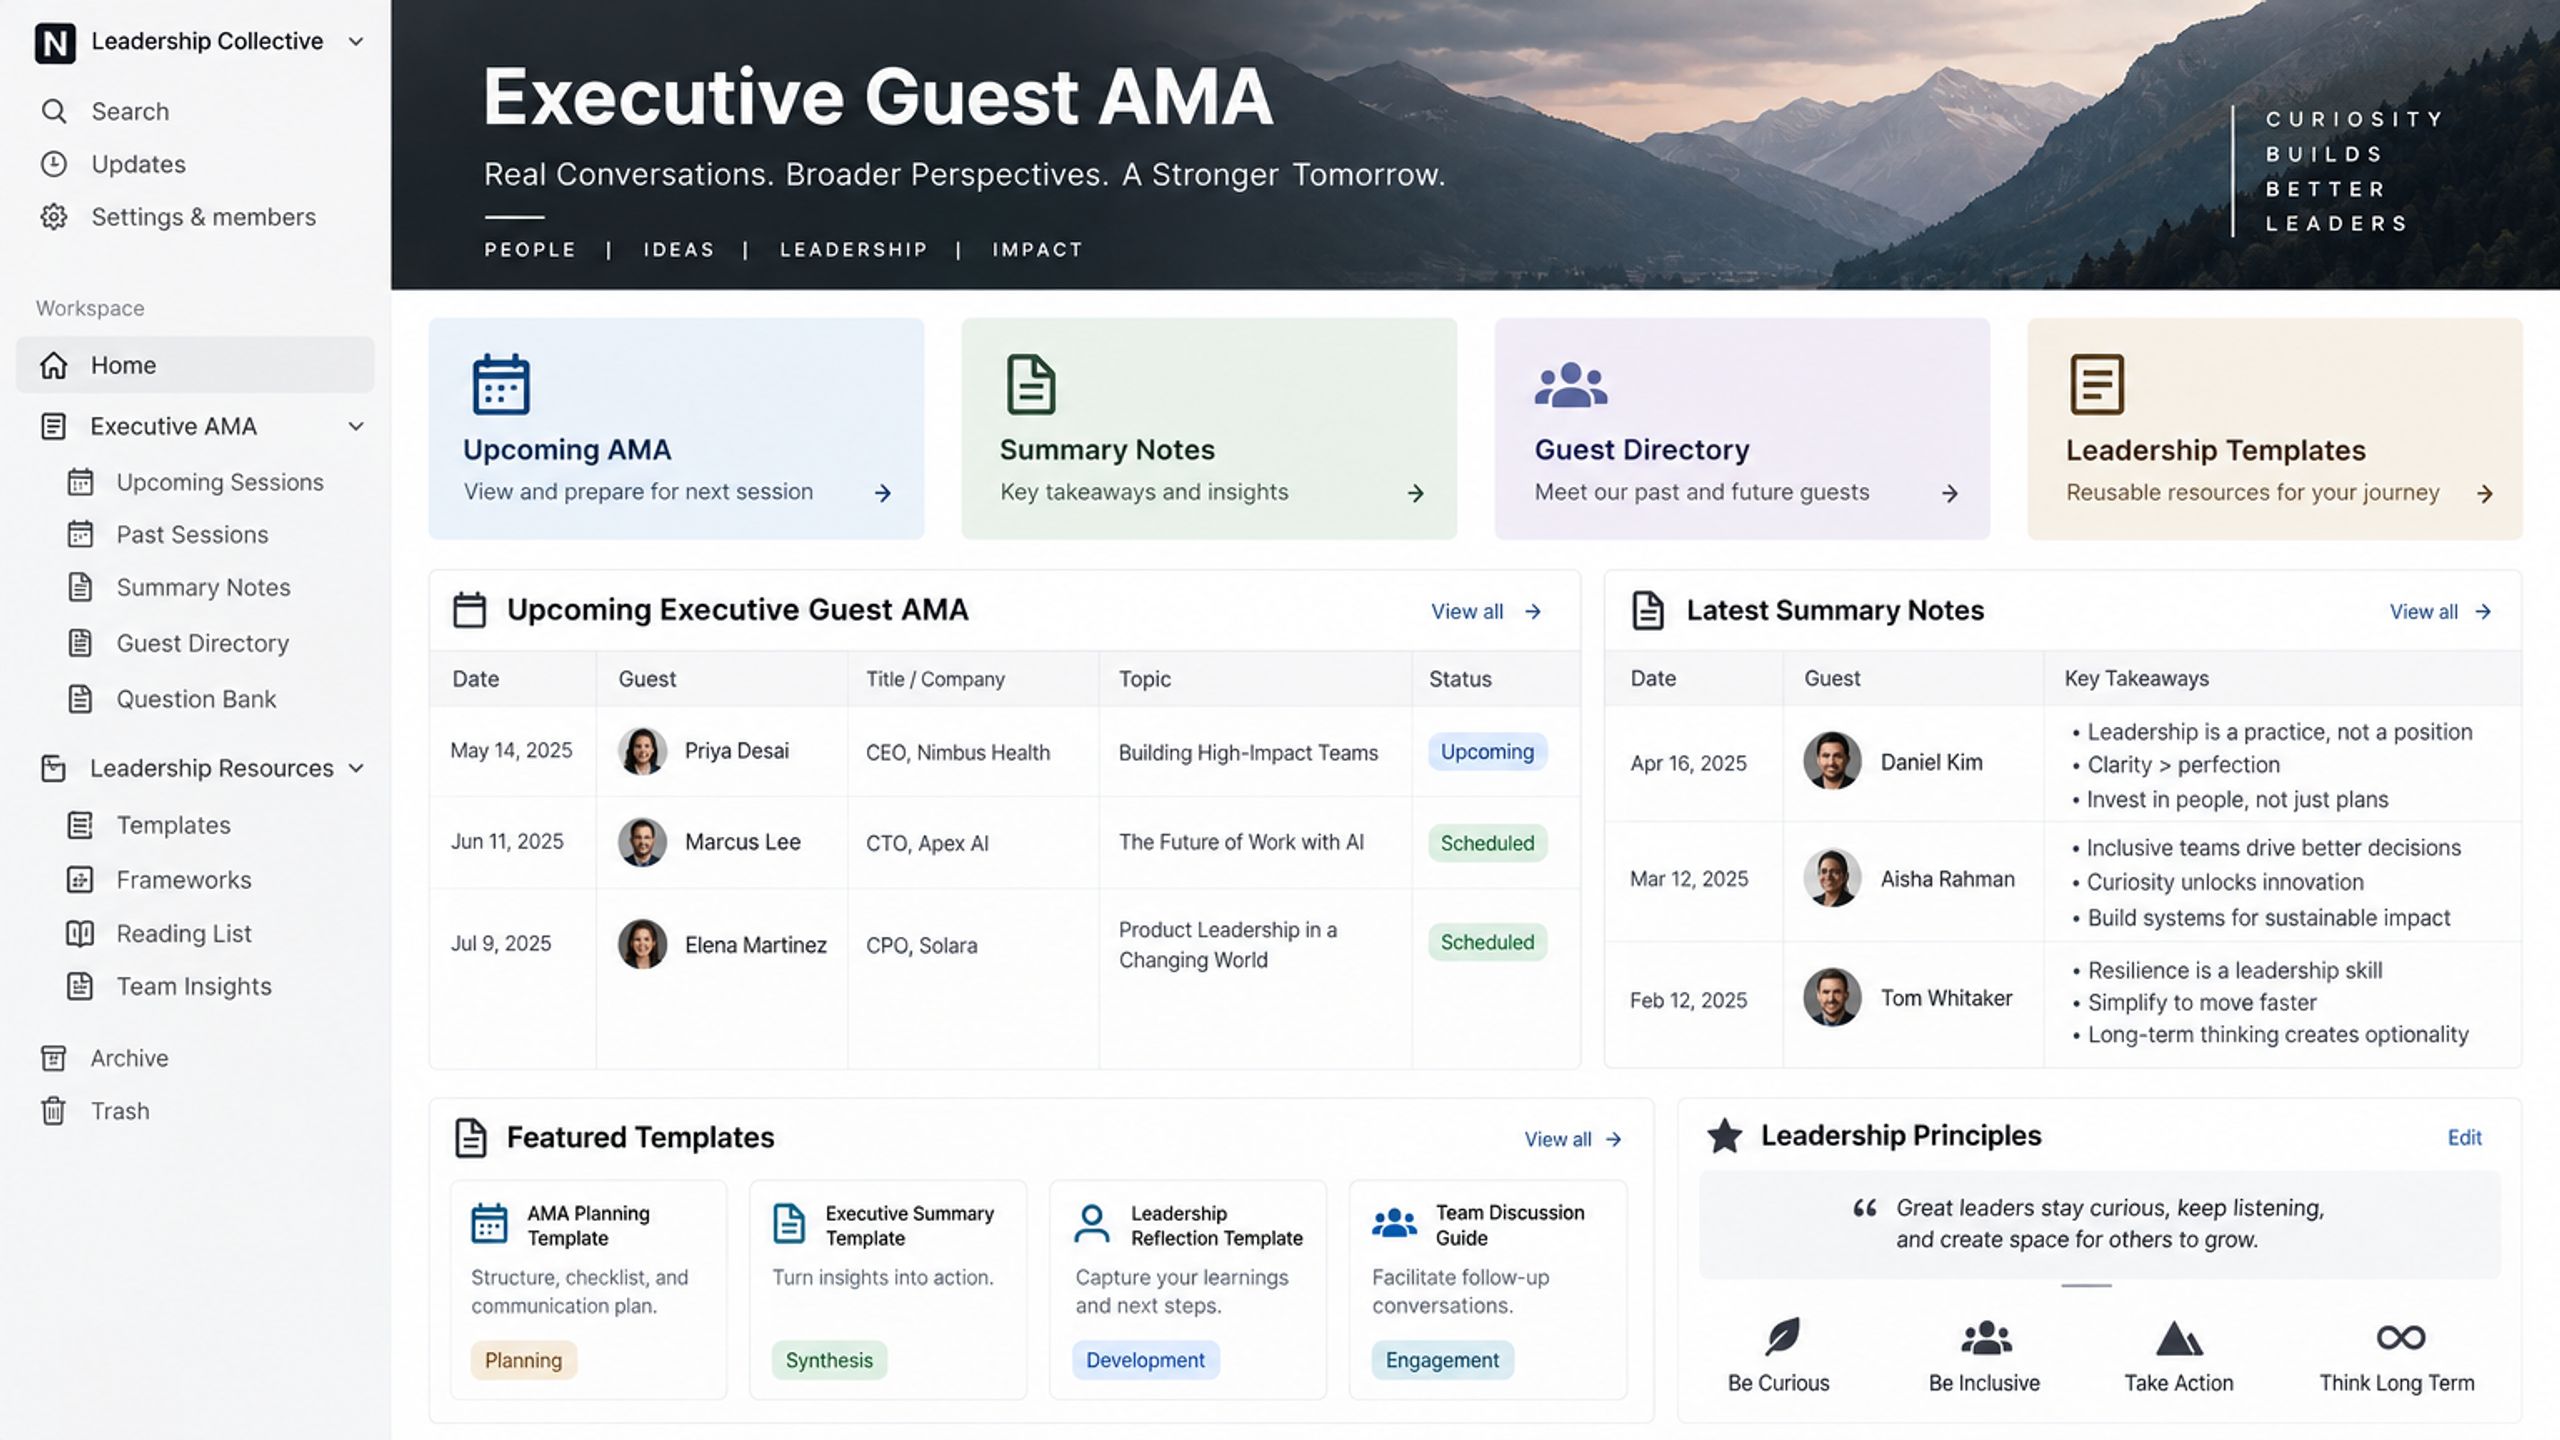
Task: Open Question Bank page in sidebar
Action: coord(196,699)
